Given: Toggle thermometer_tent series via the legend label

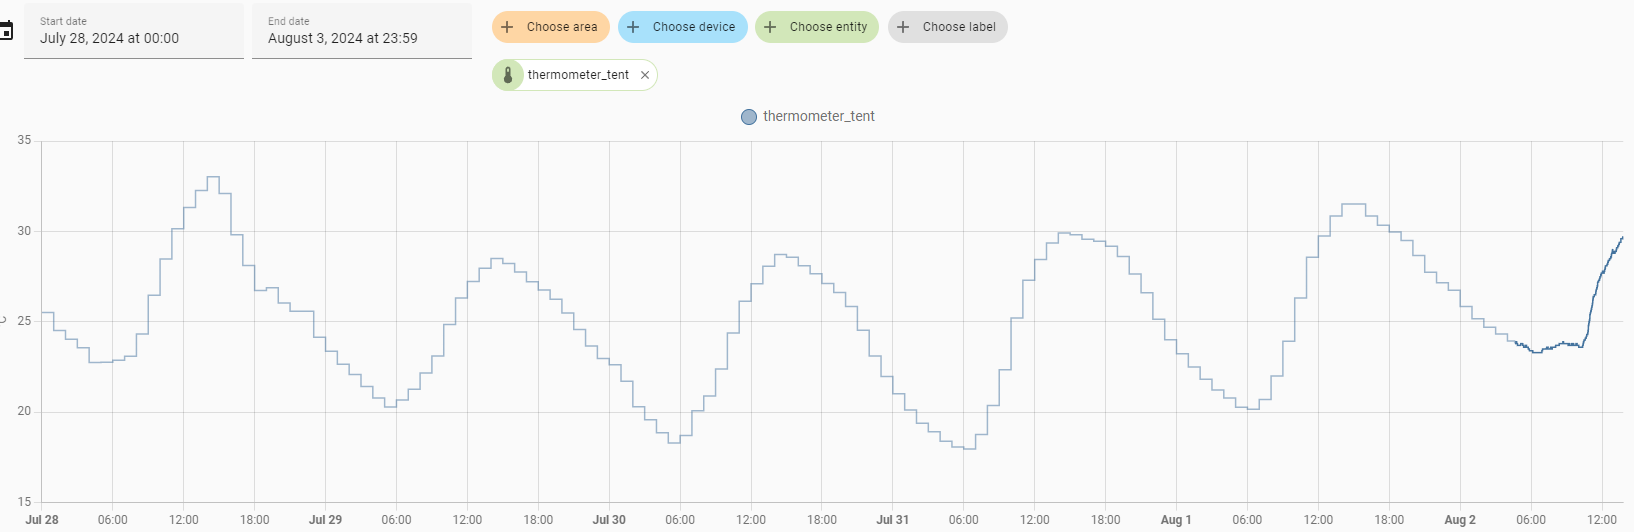Looking at the screenshot, I should point(818,116).
